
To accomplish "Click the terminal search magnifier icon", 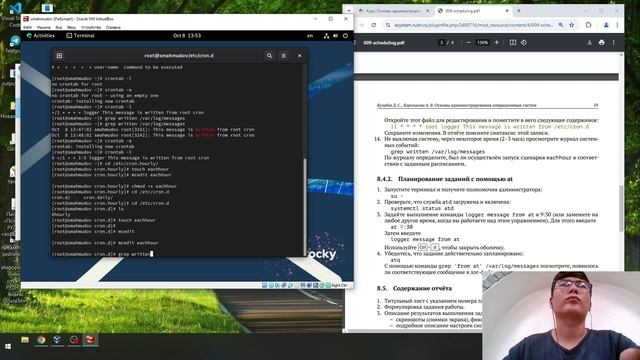I will coord(269,56).
